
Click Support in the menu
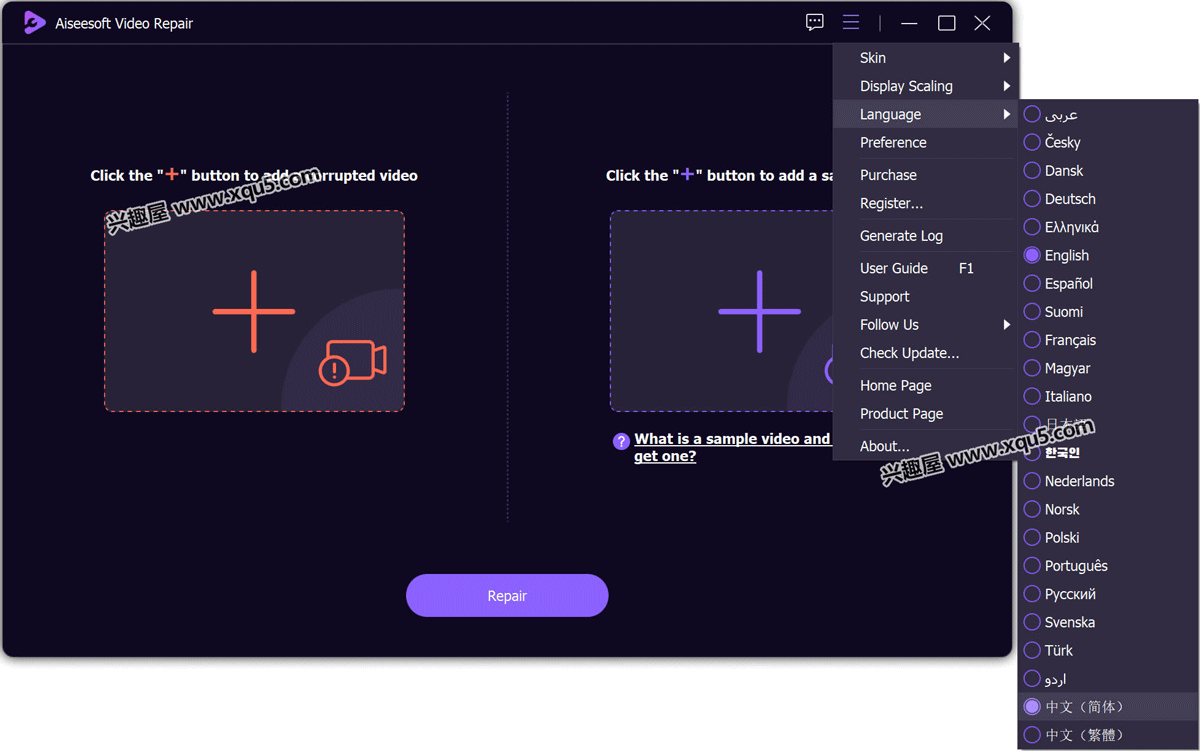tap(925, 297)
